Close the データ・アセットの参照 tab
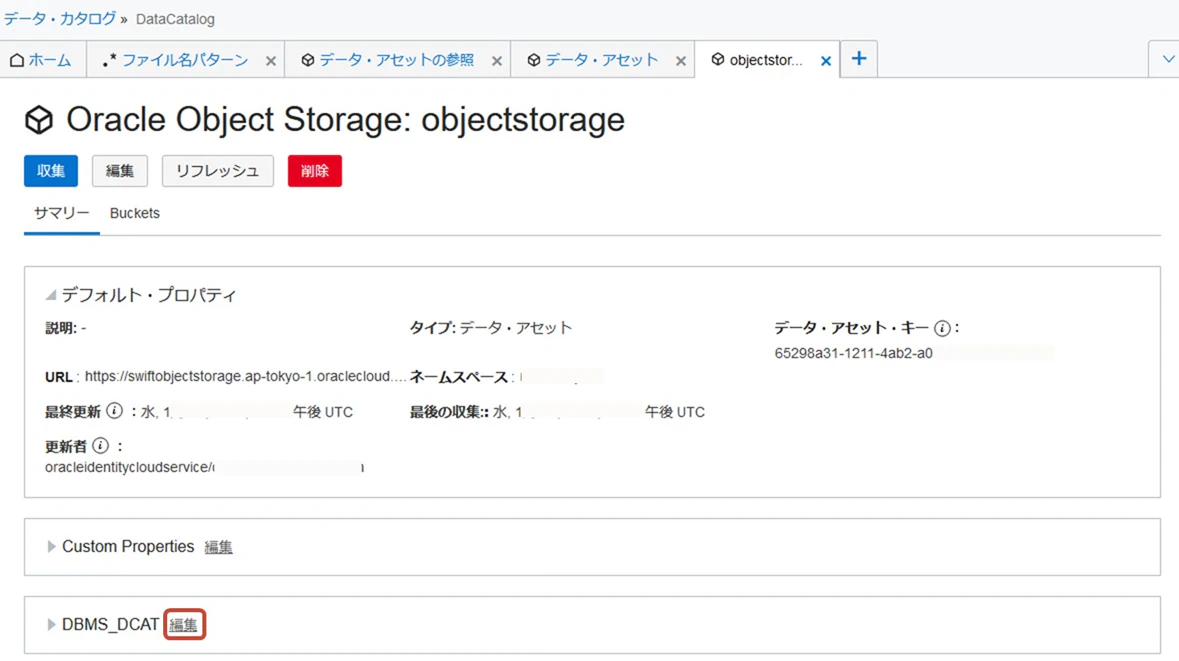Viewport: 1179px width, 661px height. pyautogui.click(x=496, y=61)
